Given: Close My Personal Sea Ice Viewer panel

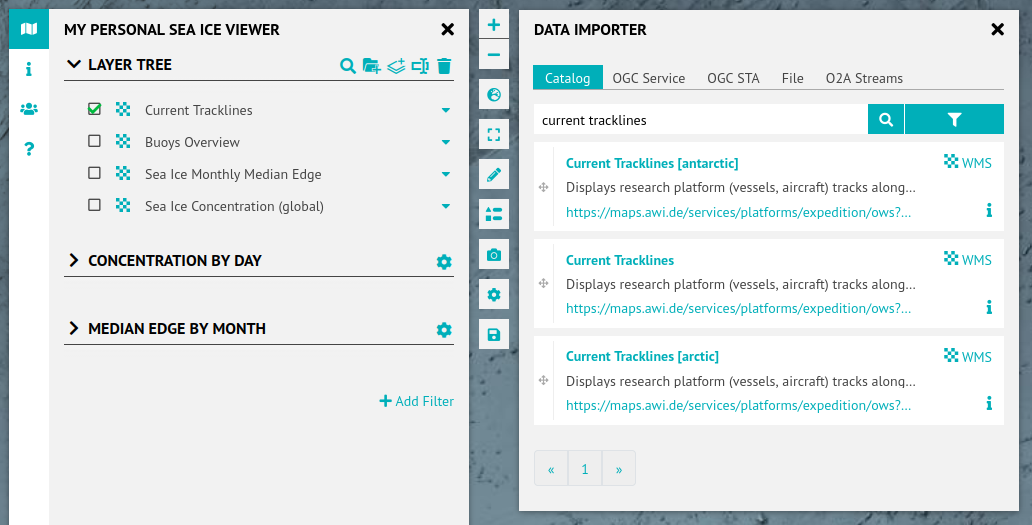Looking at the screenshot, I should [448, 29].
